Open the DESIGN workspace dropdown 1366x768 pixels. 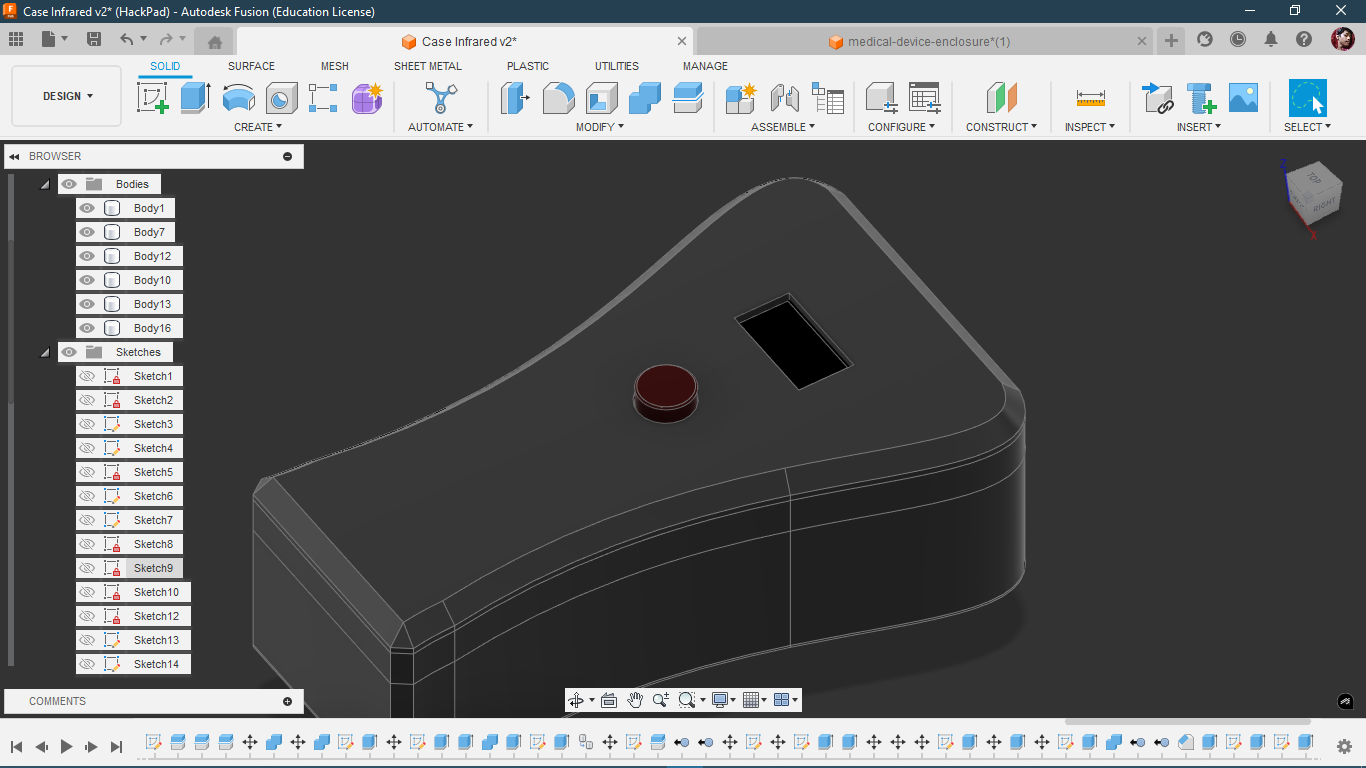[x=67, y=96]
